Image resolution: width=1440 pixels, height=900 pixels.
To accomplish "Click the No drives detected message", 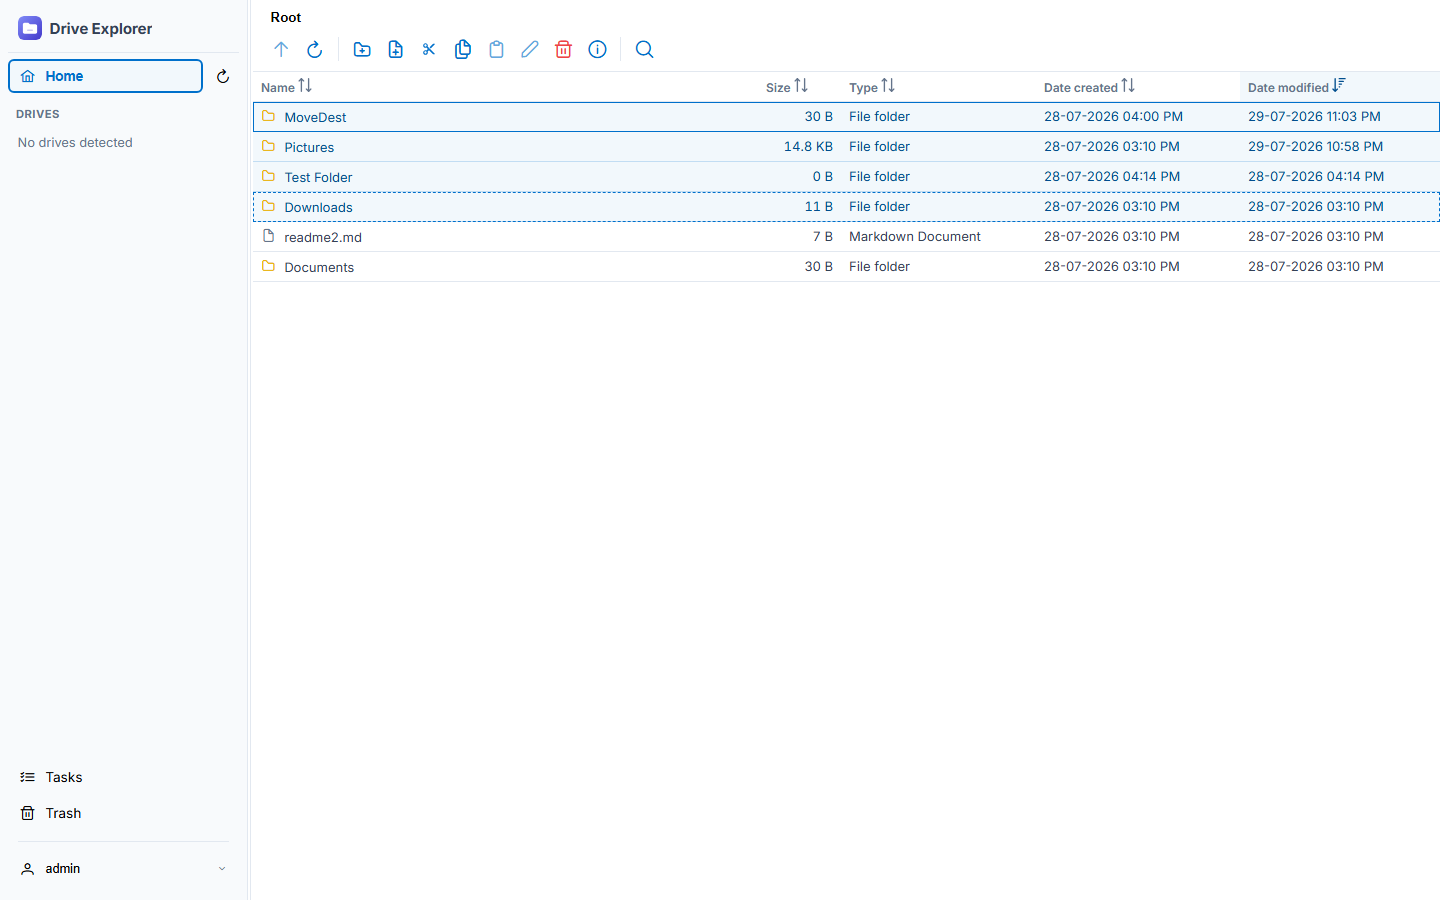I will 75,142.
